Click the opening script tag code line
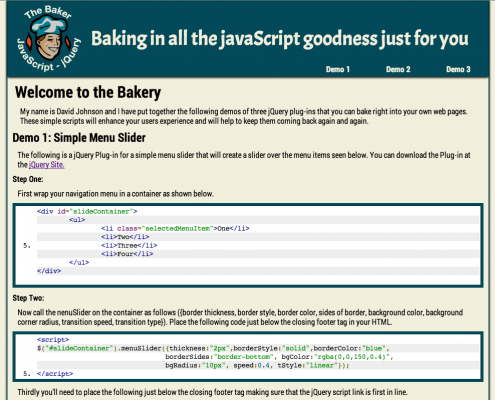495x400 pixels. click(53, 340)
